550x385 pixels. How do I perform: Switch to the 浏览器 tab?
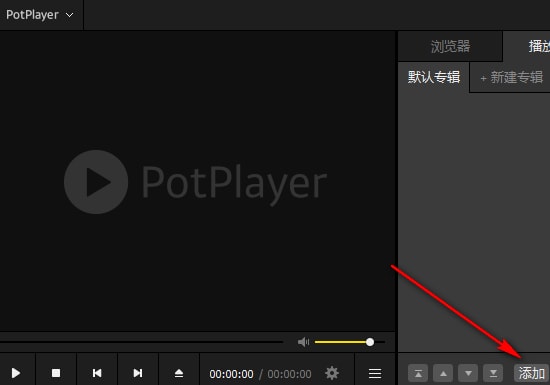pyautogui.click(x=450, y=46)
